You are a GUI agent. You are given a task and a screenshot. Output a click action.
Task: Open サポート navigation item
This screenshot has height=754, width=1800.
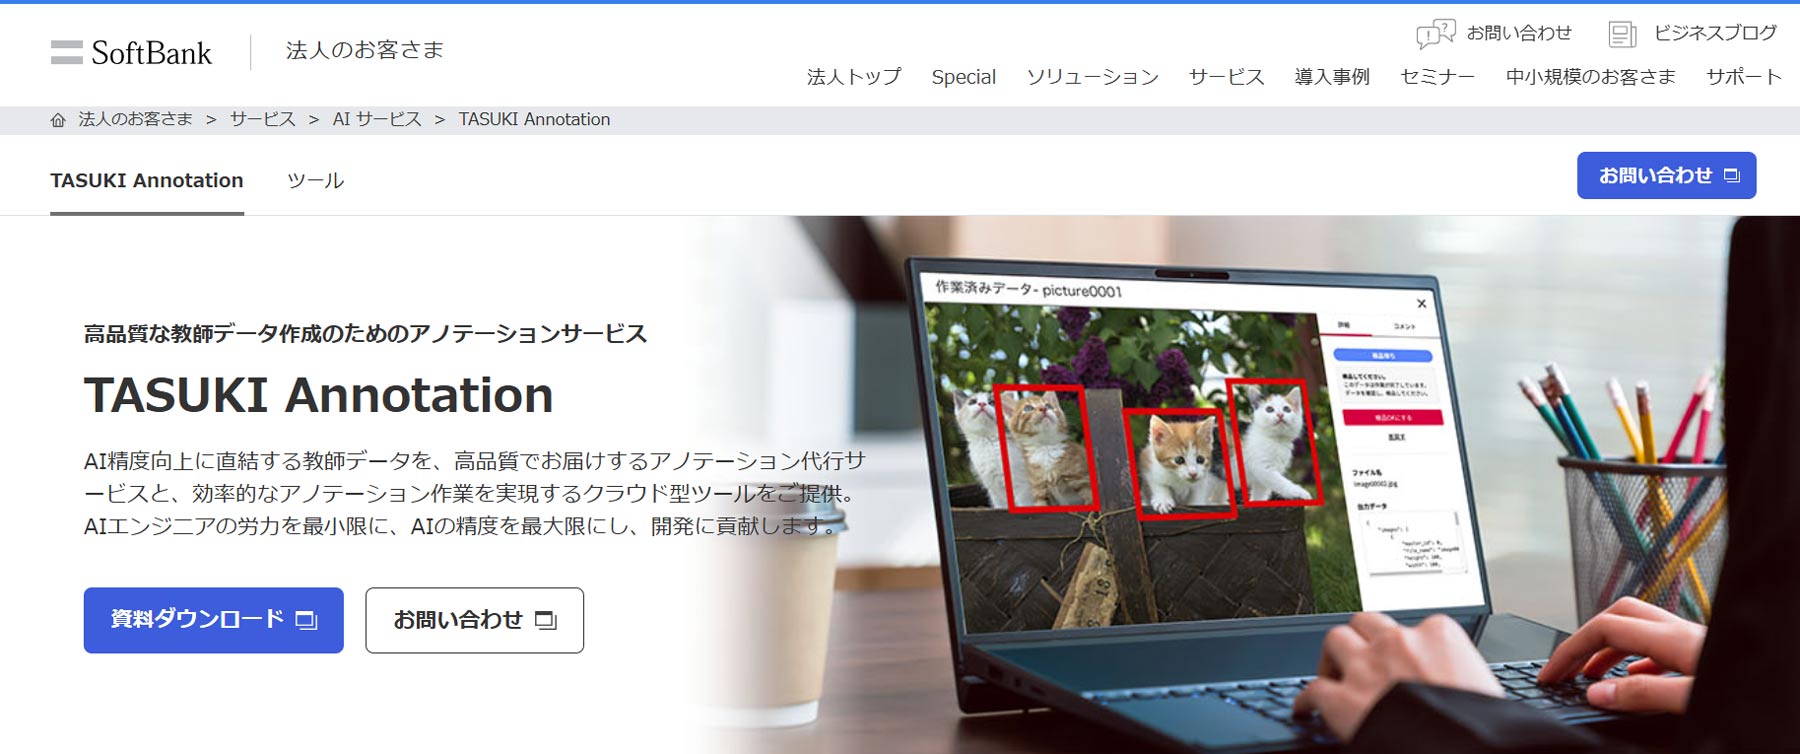(1743, 77)
